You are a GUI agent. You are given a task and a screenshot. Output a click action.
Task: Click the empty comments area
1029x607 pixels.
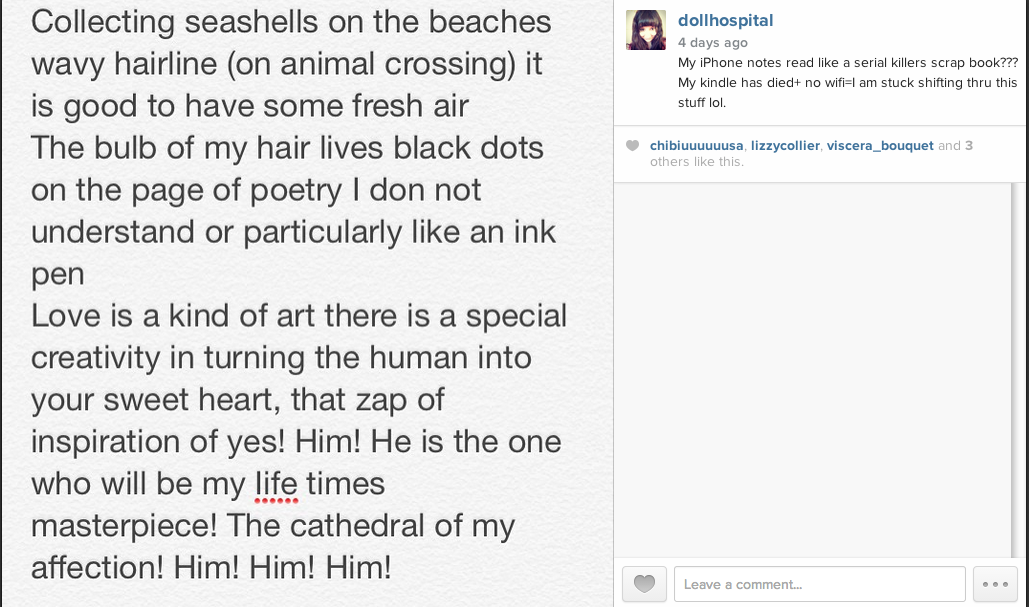pos(820,370)
